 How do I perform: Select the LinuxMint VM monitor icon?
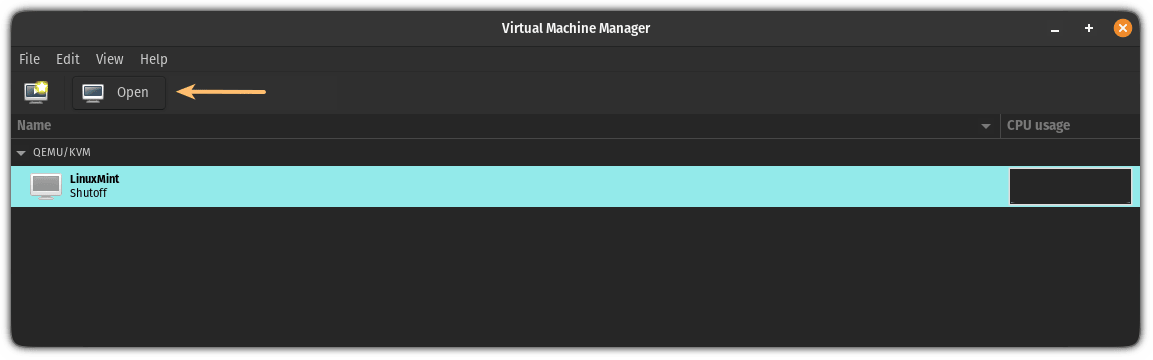(46, 187)
